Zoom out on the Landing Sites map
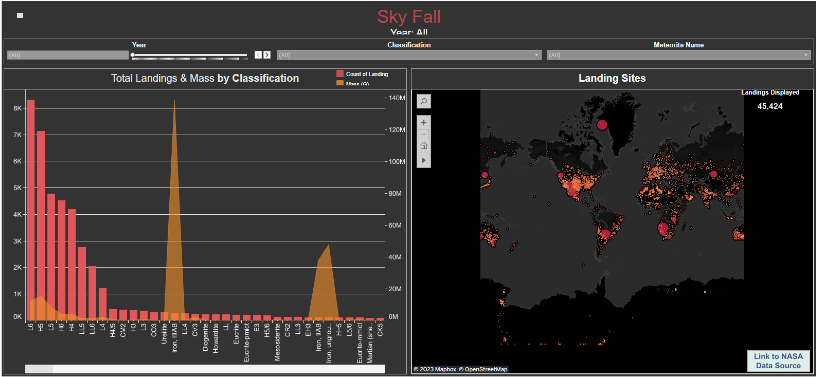Screen dimensions: 816x377 424,134
